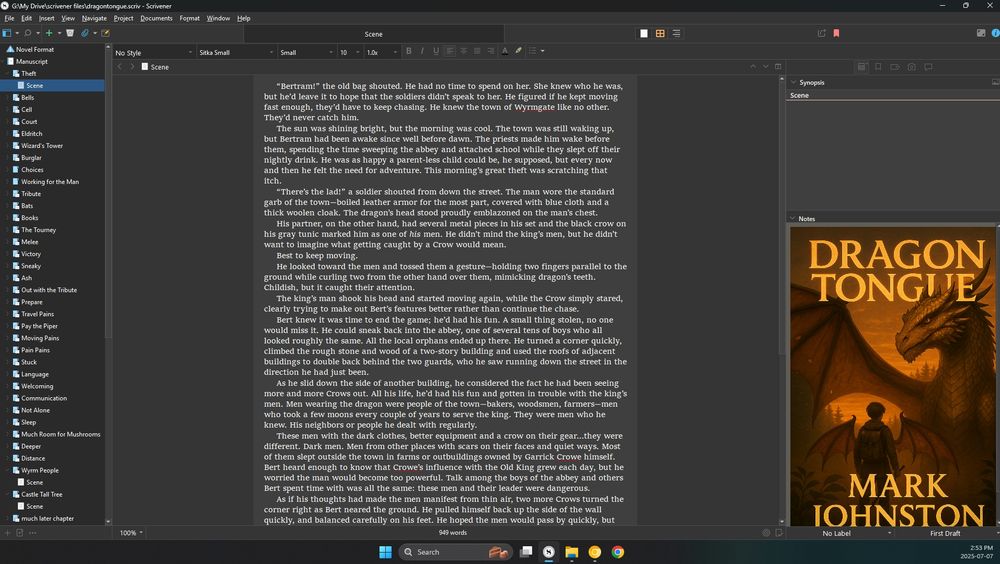
Task: Go forward in editor history arrow
Action: (x=132, y=66)
